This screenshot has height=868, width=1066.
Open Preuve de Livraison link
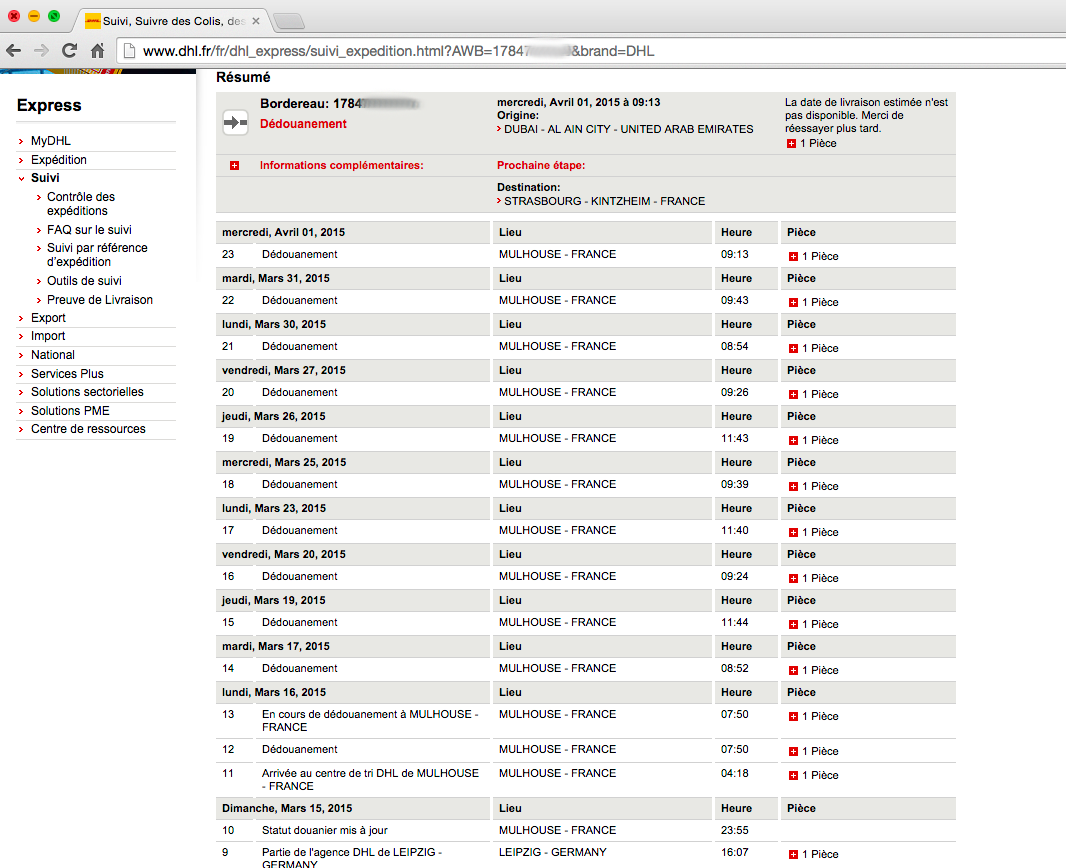click(99, 300)
